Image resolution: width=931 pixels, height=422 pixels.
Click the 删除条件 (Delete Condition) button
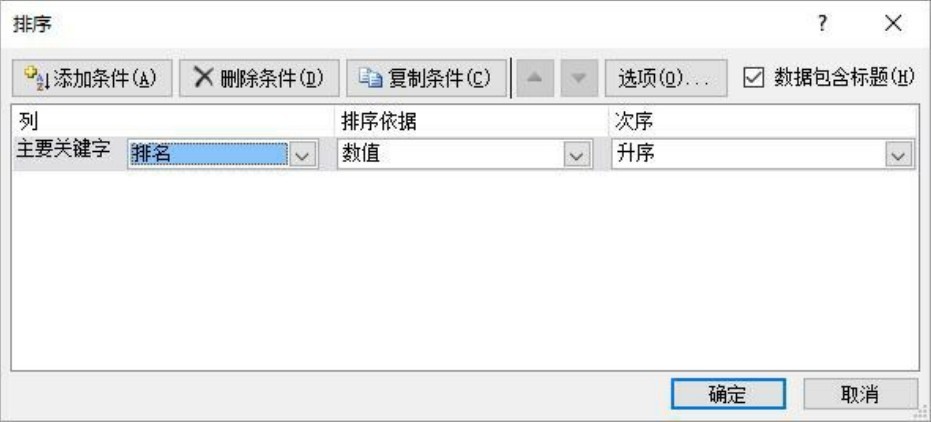(259, 78)
